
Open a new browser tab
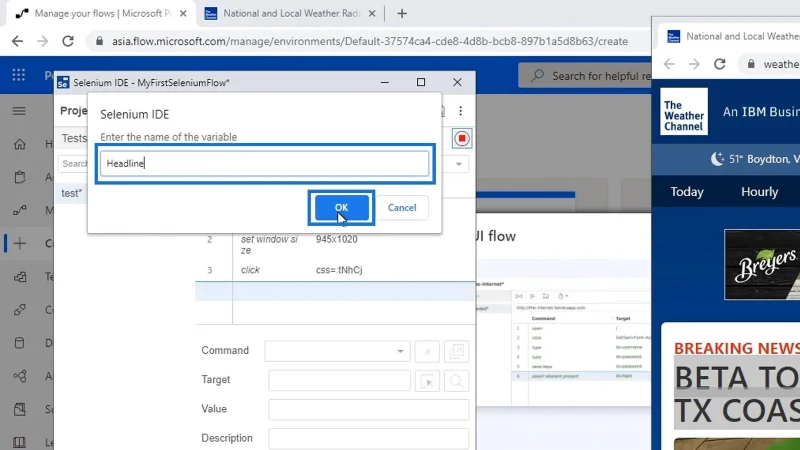[x=402, y=14]
